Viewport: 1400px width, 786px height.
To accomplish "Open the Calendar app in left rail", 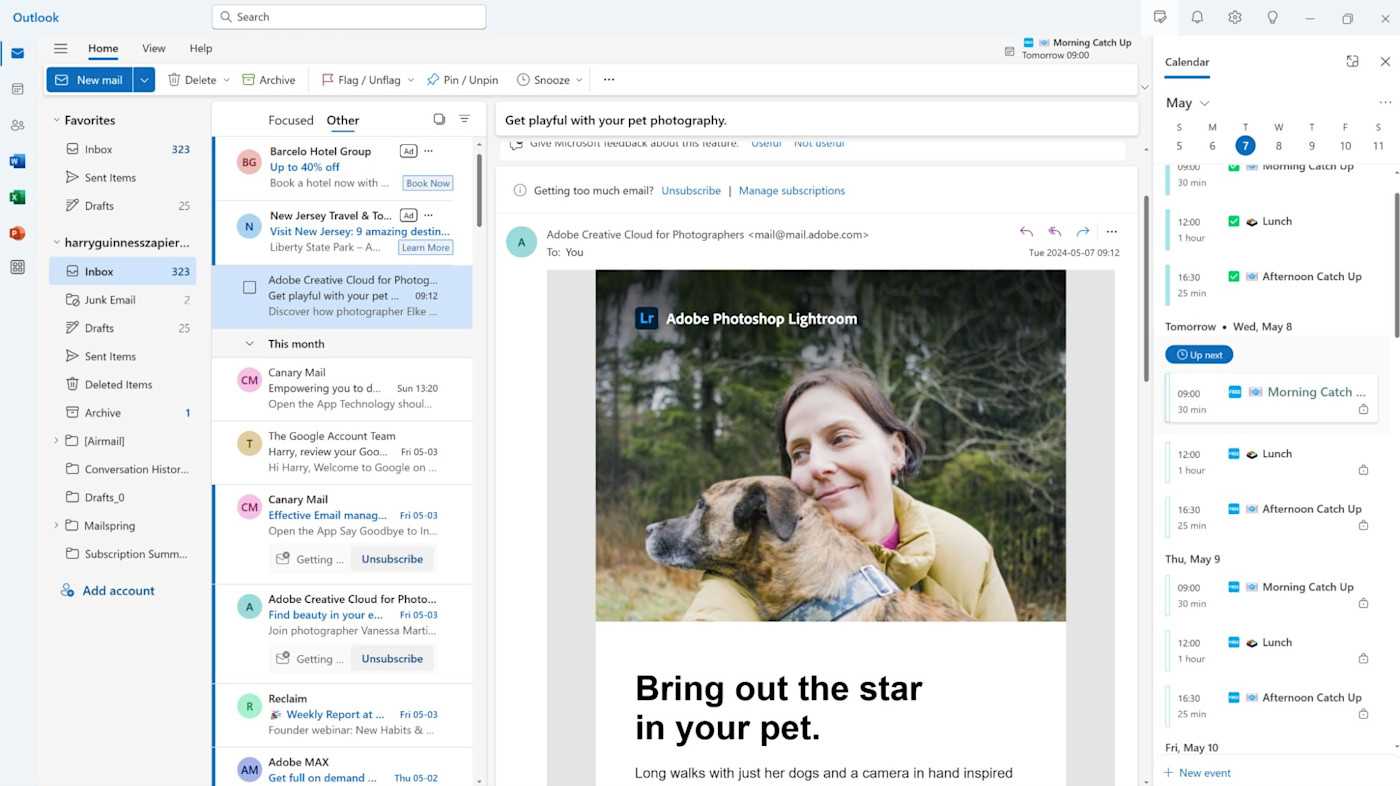I will (17, 89).
